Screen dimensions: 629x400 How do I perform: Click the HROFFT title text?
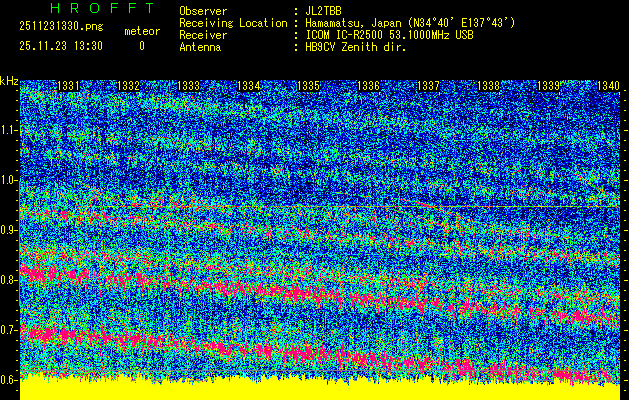pos(100,8)
